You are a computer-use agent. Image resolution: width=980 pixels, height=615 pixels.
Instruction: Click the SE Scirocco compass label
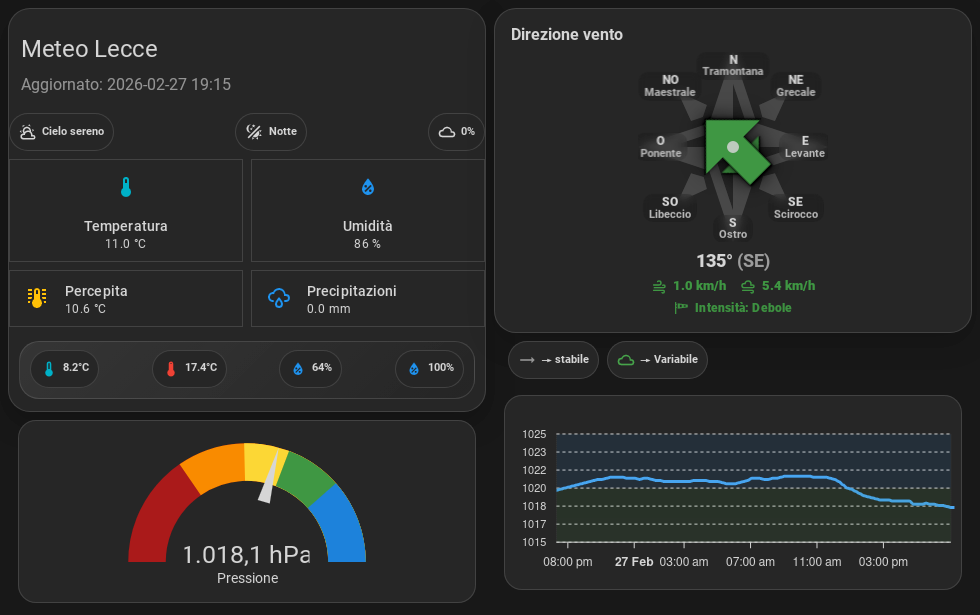795,208
